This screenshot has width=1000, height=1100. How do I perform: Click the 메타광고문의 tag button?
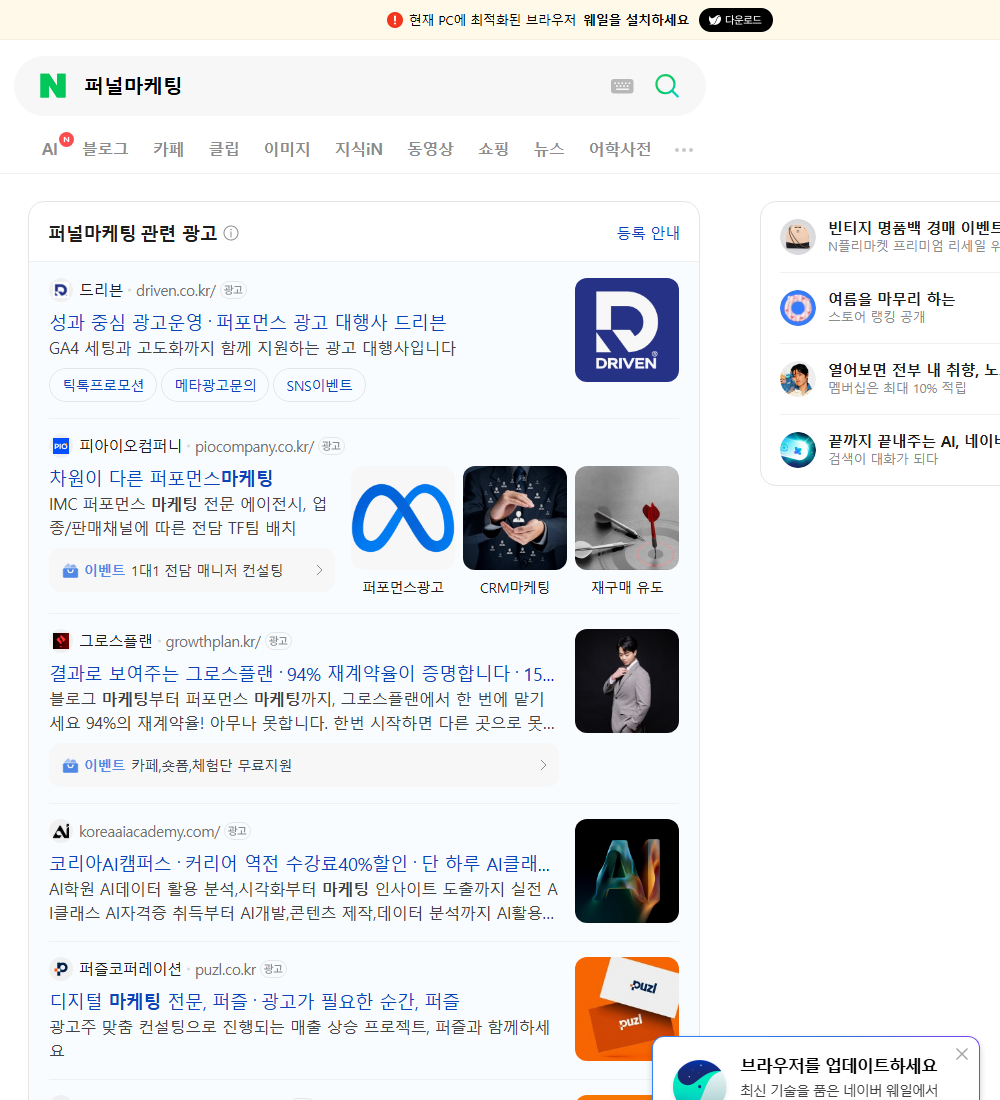[215, 385]
